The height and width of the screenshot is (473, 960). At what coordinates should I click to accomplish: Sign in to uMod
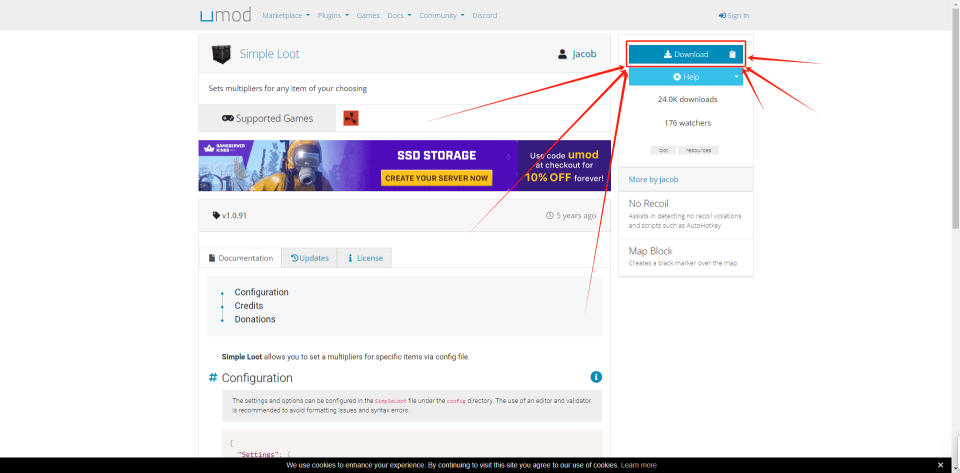tap(733, 15)
